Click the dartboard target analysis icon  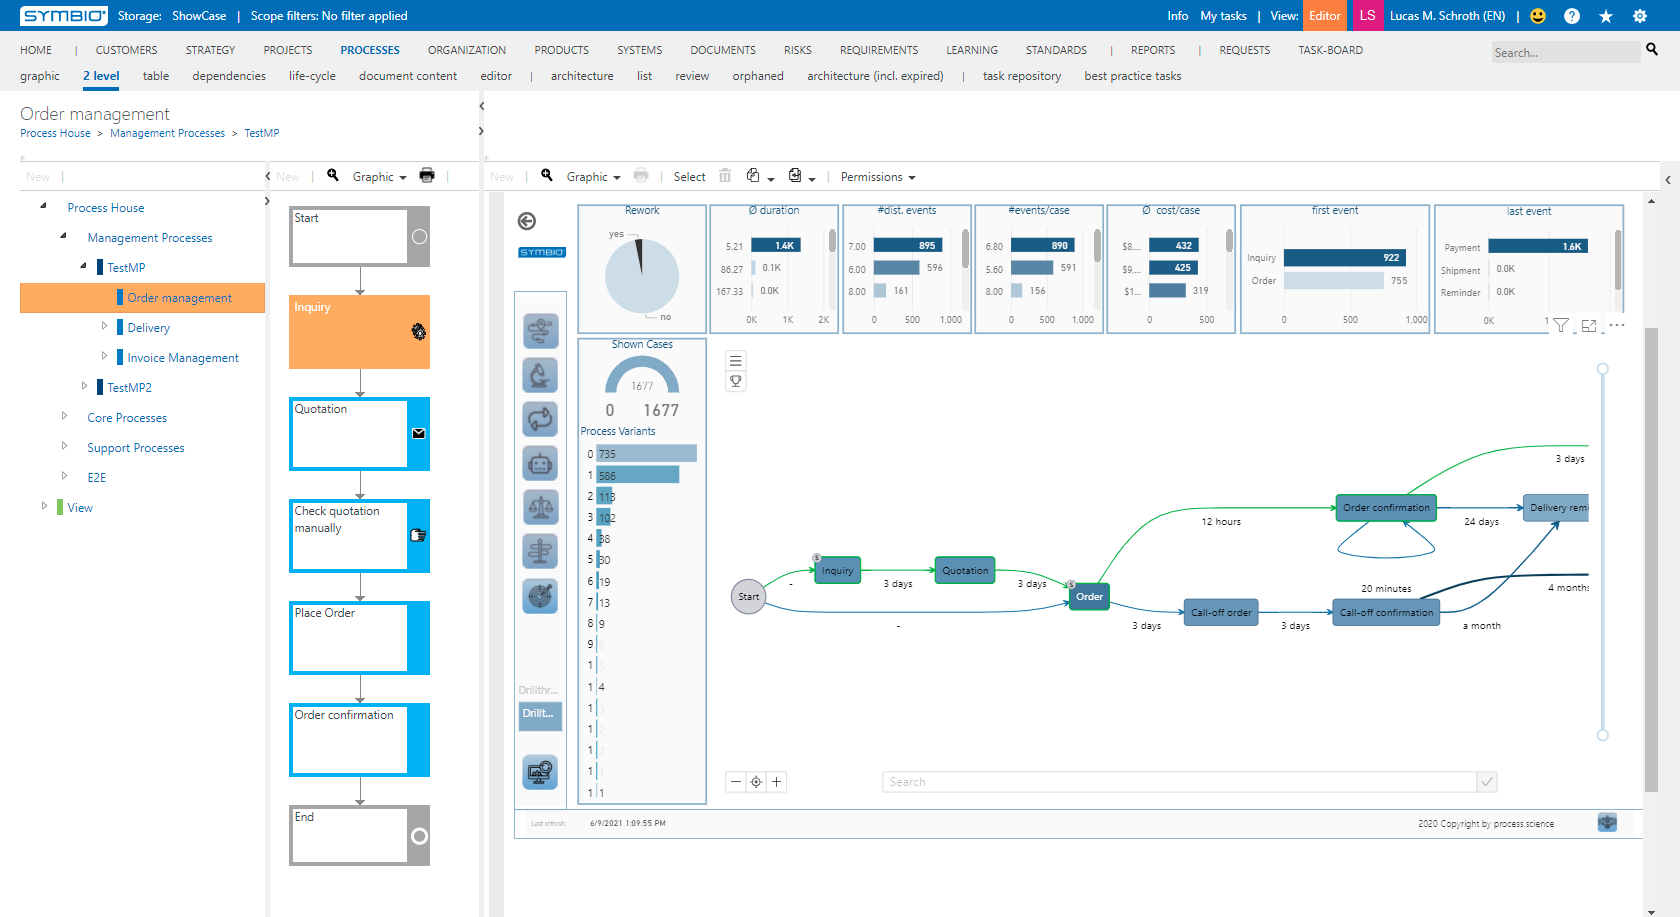(540, 597)
